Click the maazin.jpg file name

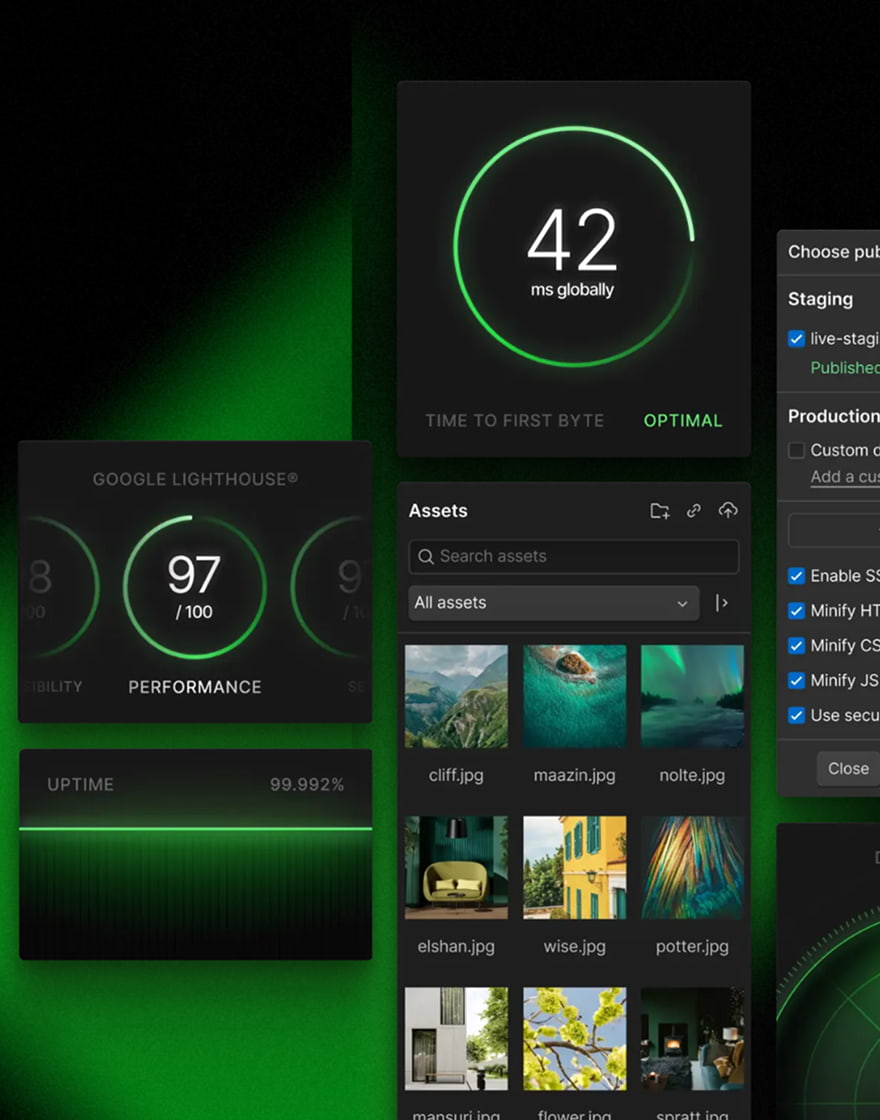tap(574, 775)
